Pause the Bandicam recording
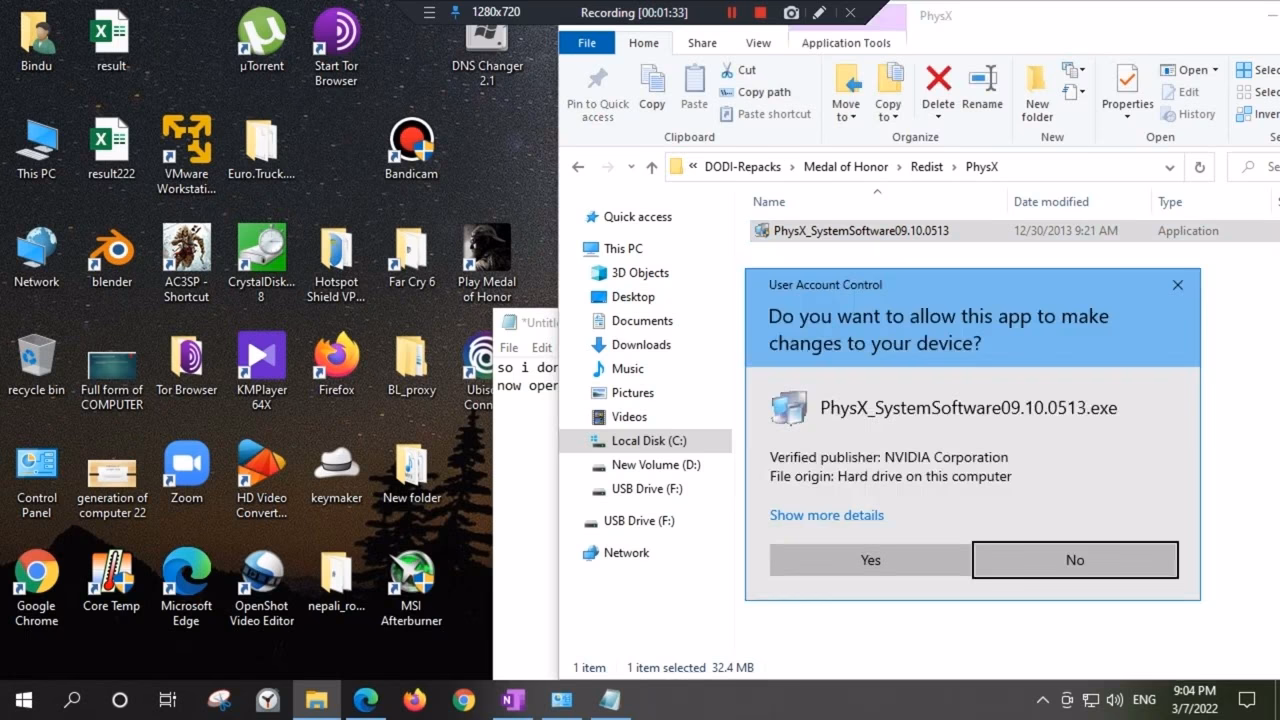Image resolution: width=1280 pixels, height=720 pixels. pos(732,13)
